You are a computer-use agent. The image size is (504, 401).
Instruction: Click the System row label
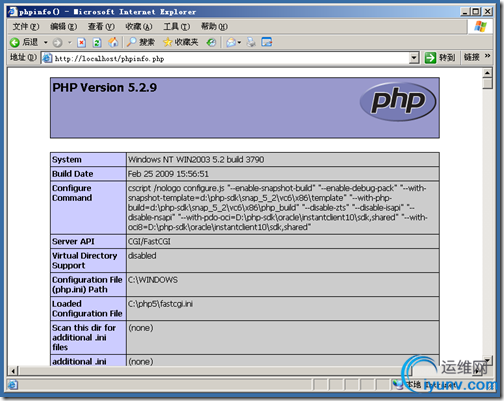67,160
